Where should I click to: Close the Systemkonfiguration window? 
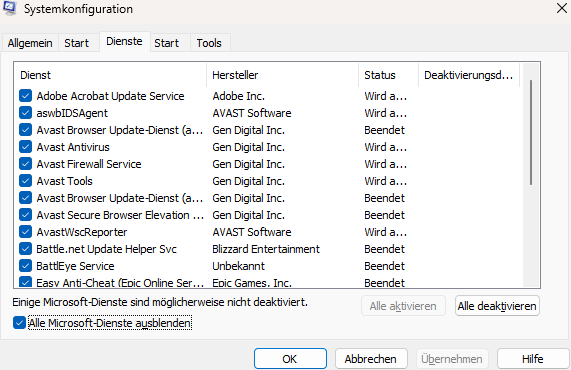tap(562, 8)
